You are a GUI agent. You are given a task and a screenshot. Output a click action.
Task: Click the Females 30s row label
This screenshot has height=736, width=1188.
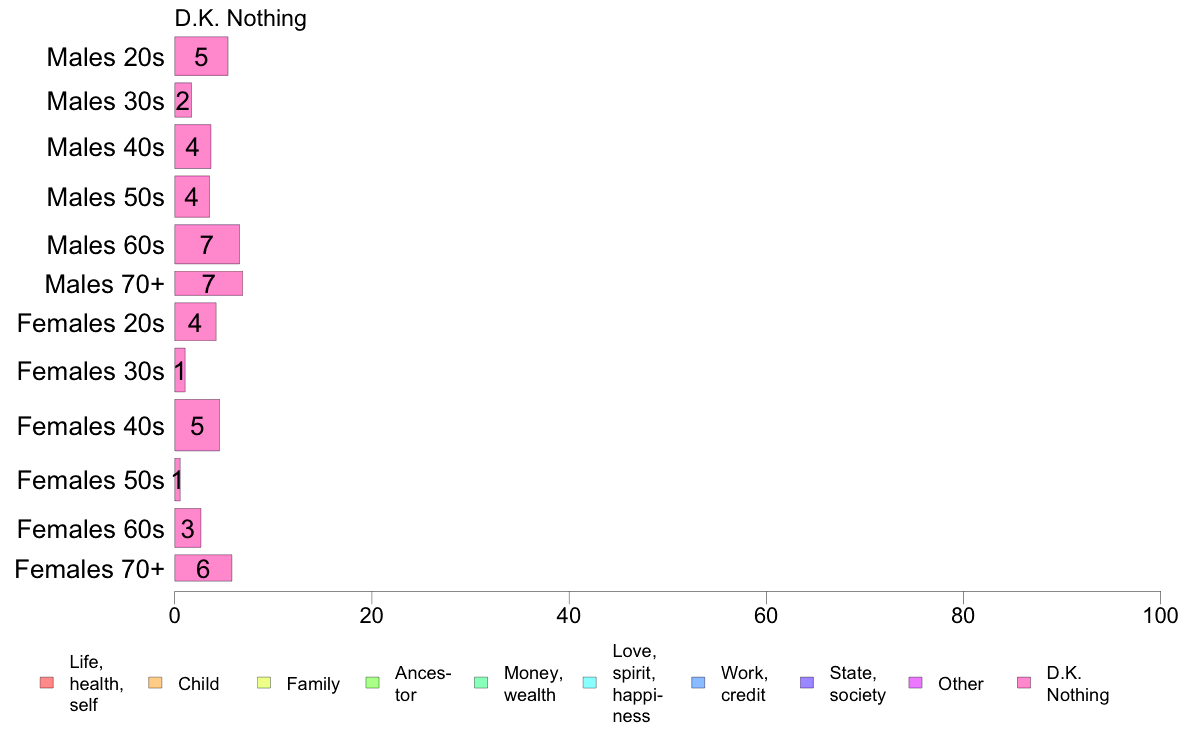coord(90,371)
